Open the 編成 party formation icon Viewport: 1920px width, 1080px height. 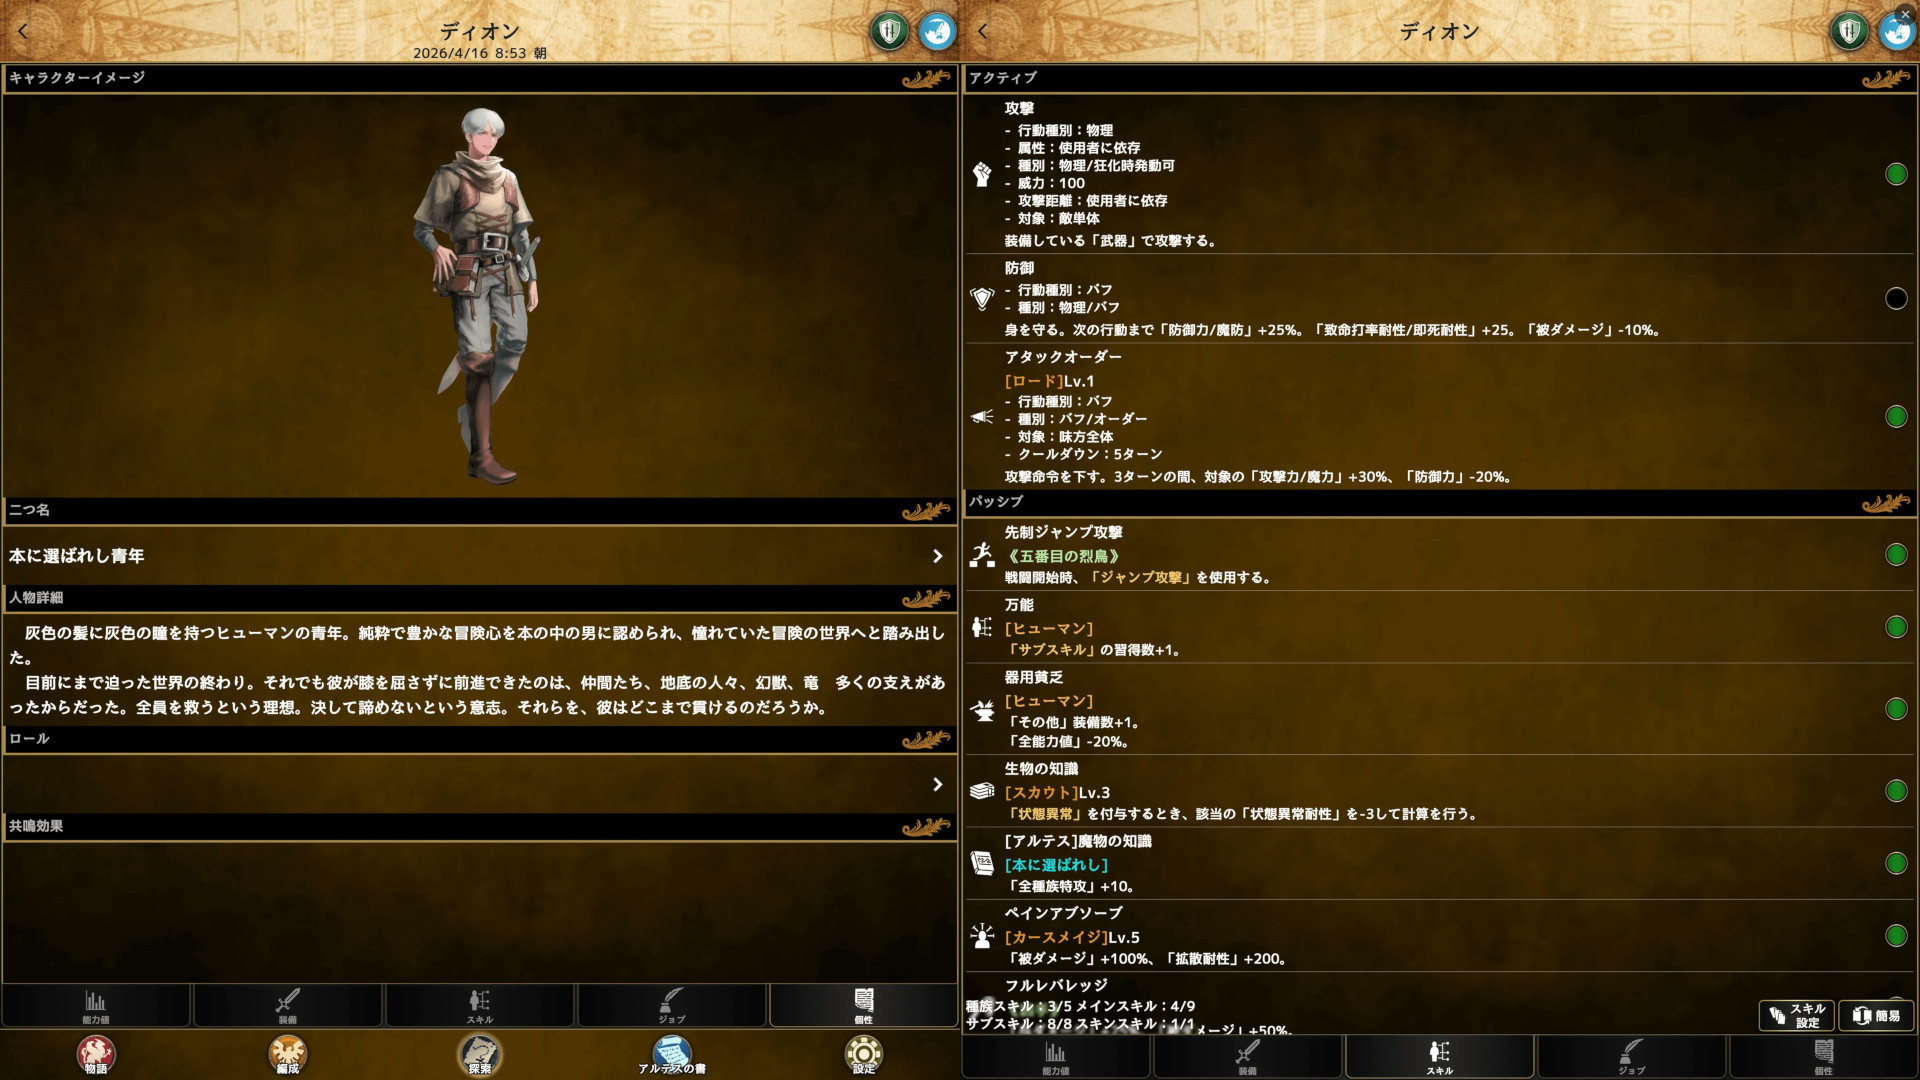(x=288, y=1053)
